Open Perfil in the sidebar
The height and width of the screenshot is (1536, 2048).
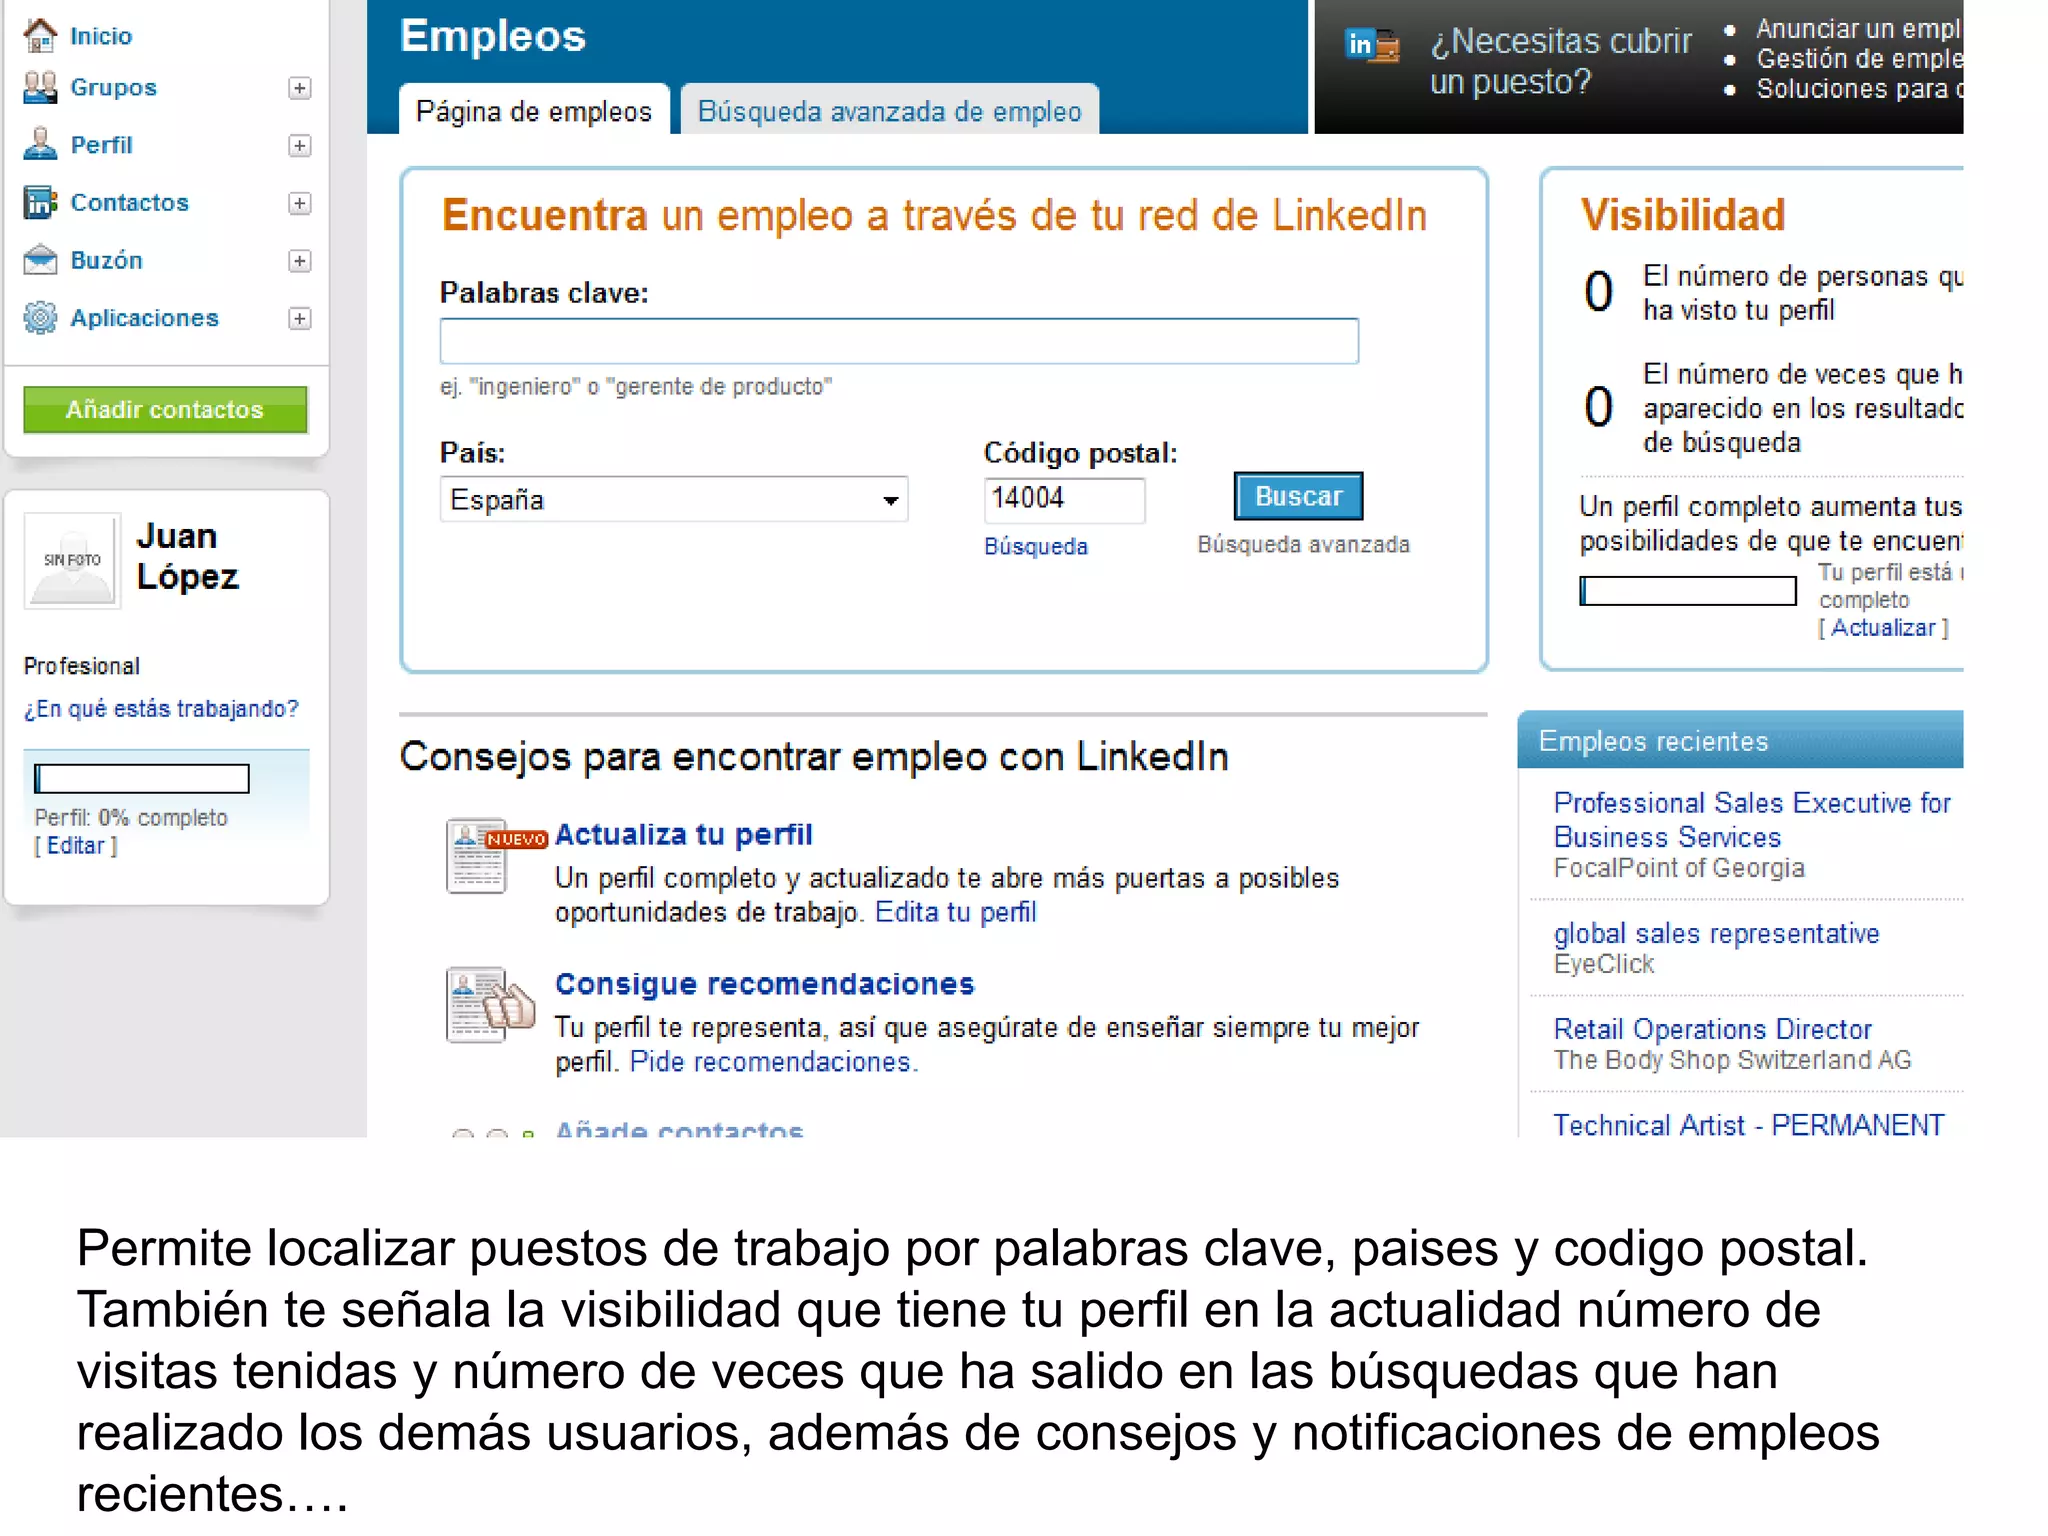click(101, 145)
